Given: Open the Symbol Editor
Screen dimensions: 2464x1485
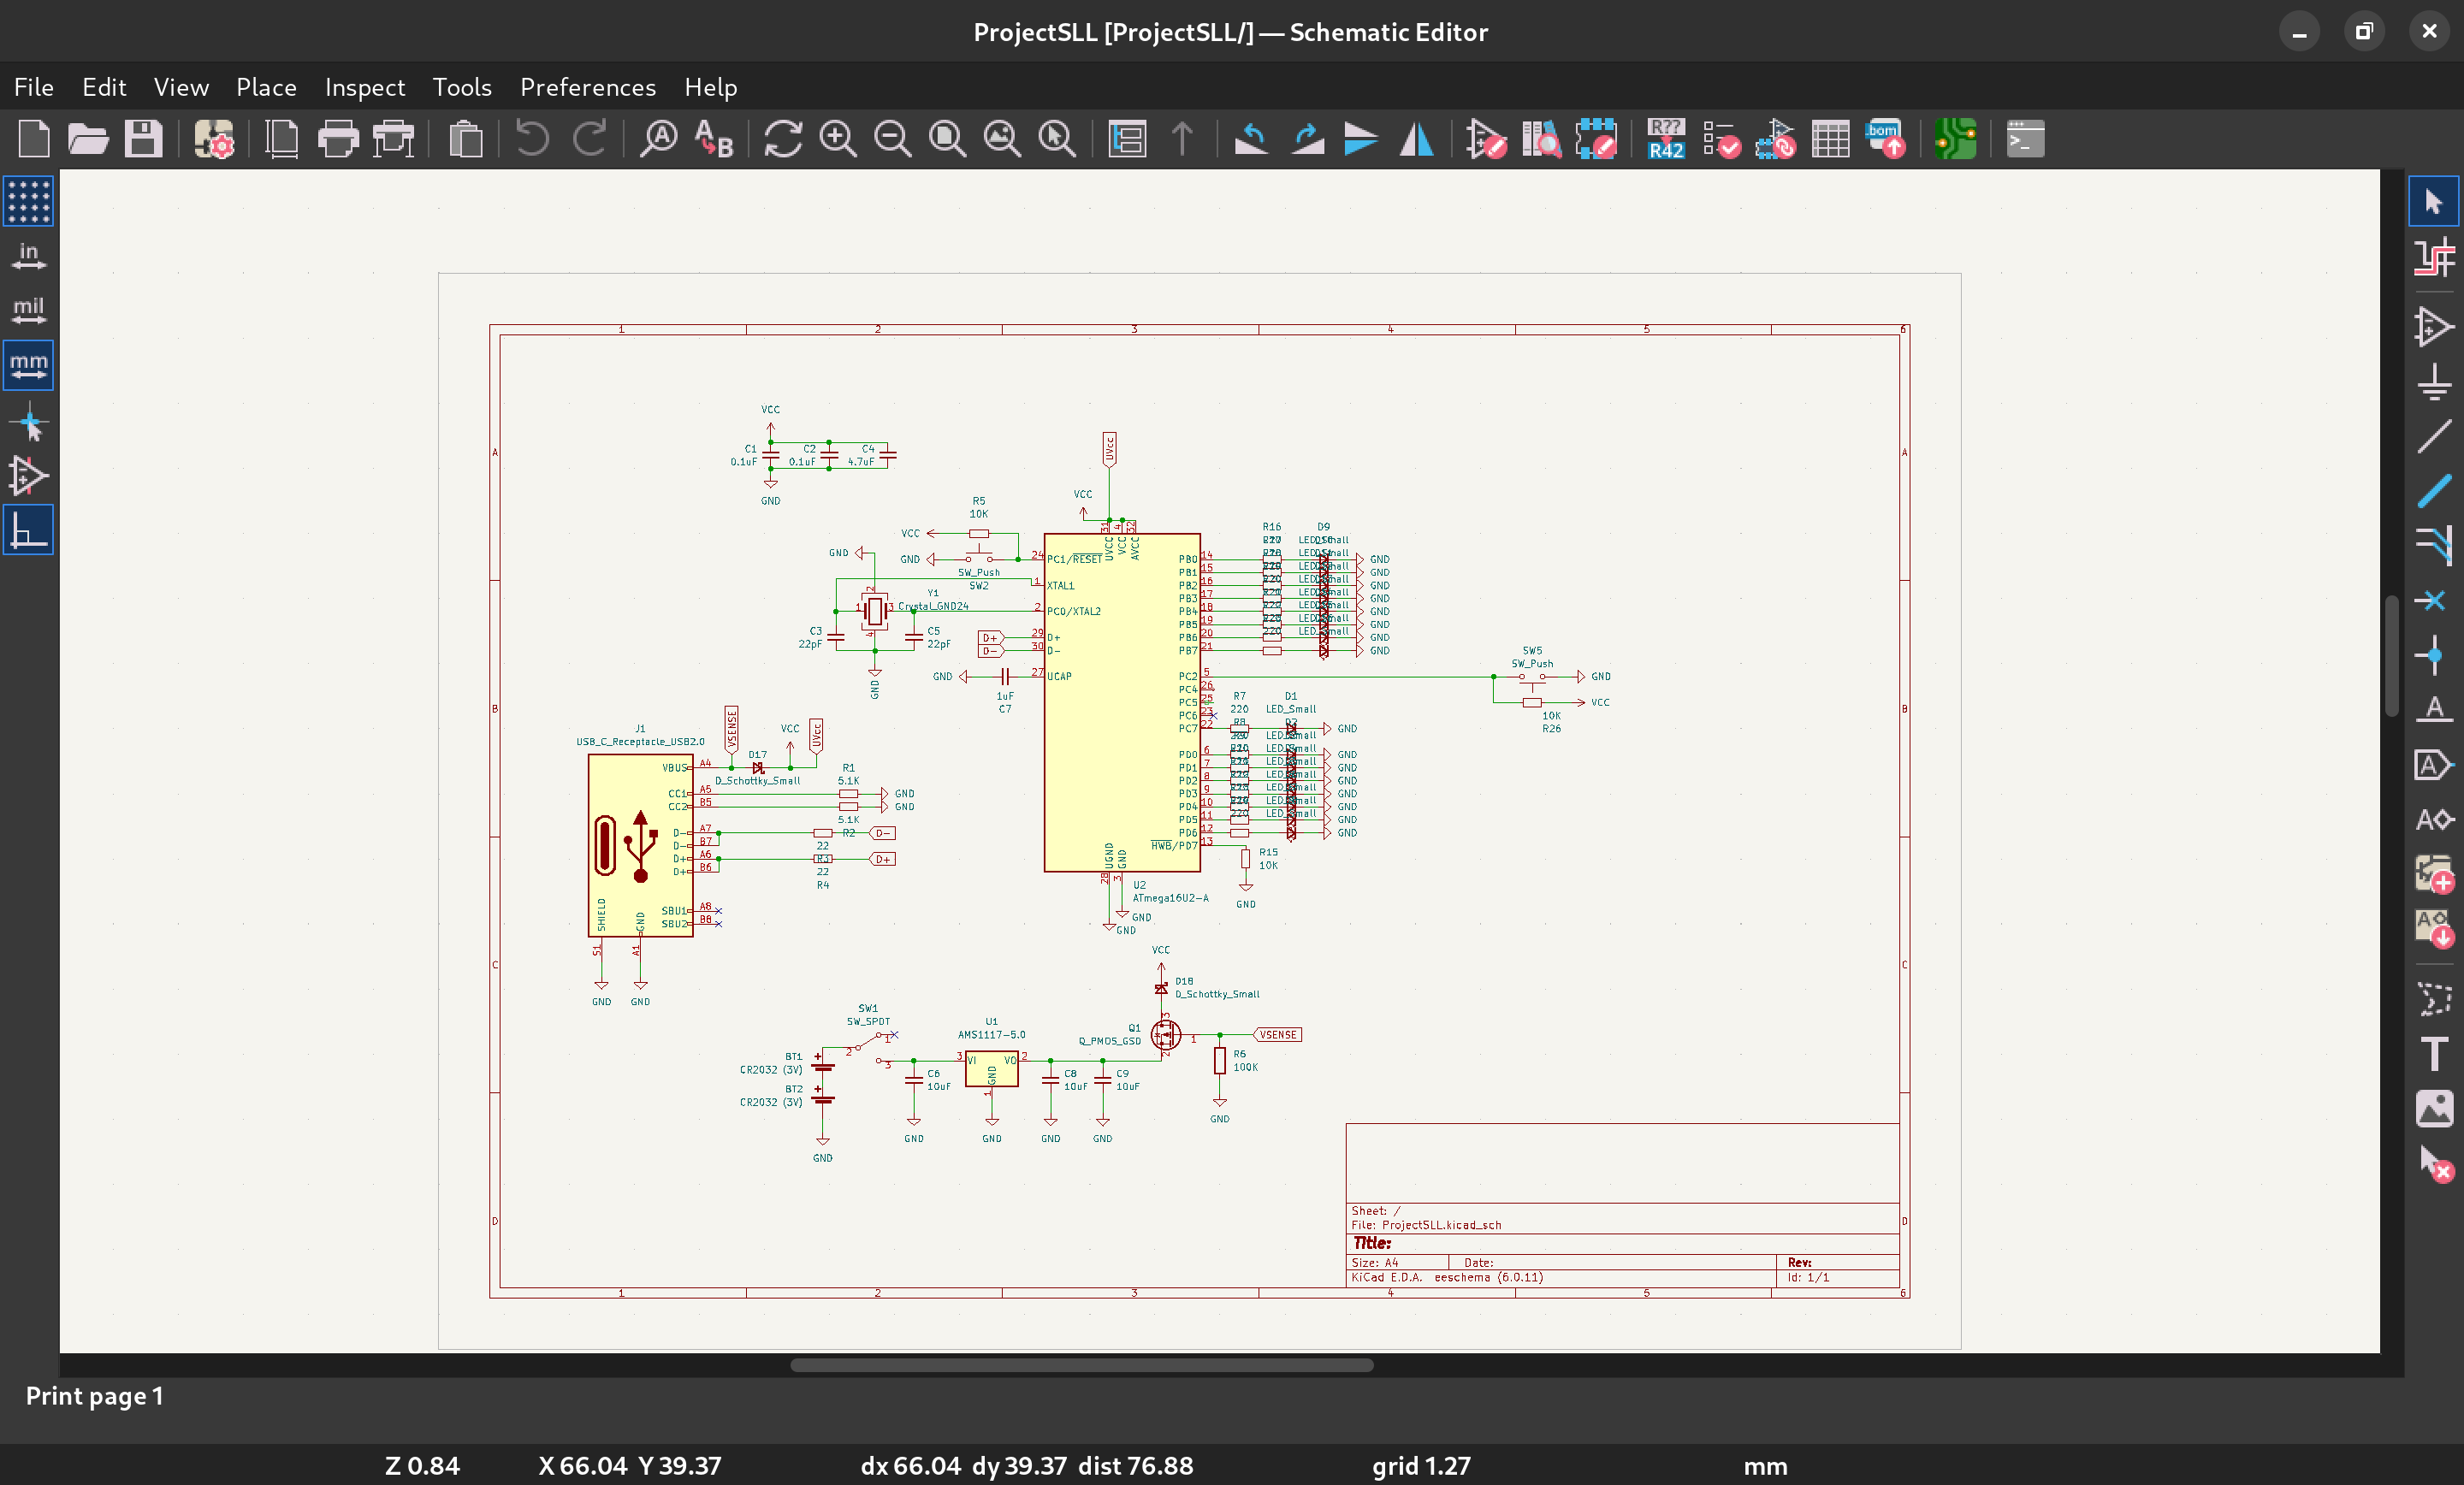Looking at the screenshot, I should (x=1485, y=138).
